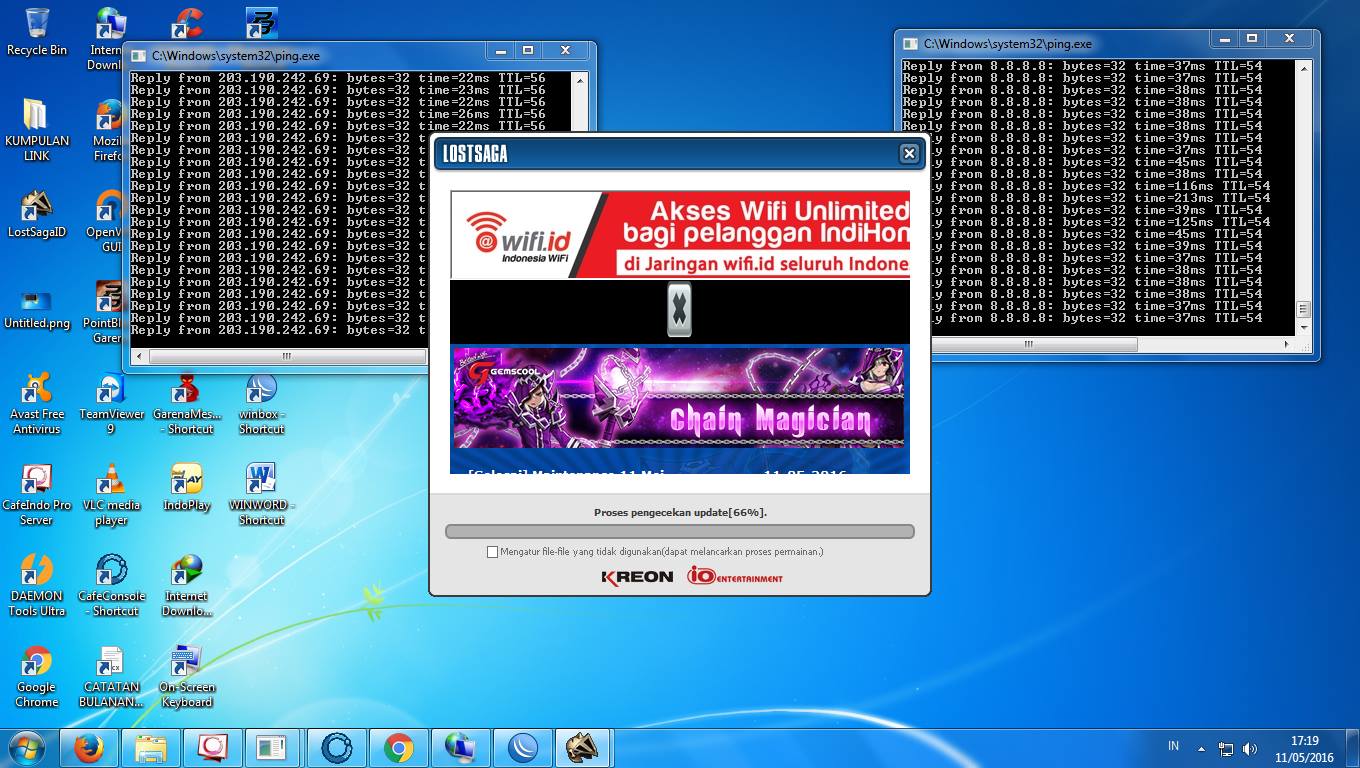The width and height of the screenshot is (1360, 768).
Task: Click the Show desktop strip past the clock
Action: [1352, 748]
